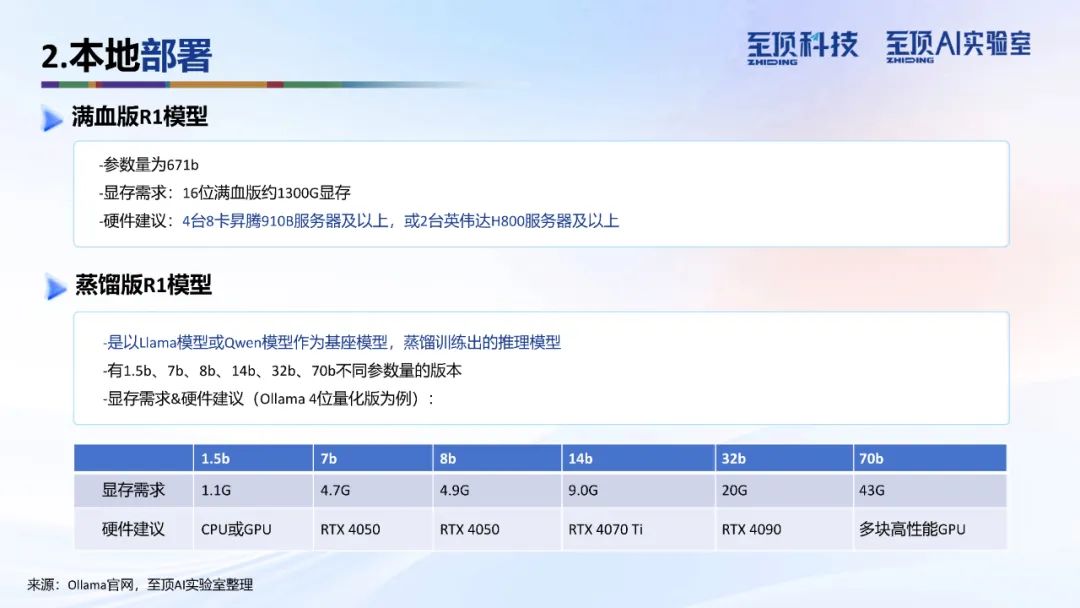The width and height of the screenshot is (1080, 608).
Task: Click the 43G table cell
Action: click(x=930, y=490)
